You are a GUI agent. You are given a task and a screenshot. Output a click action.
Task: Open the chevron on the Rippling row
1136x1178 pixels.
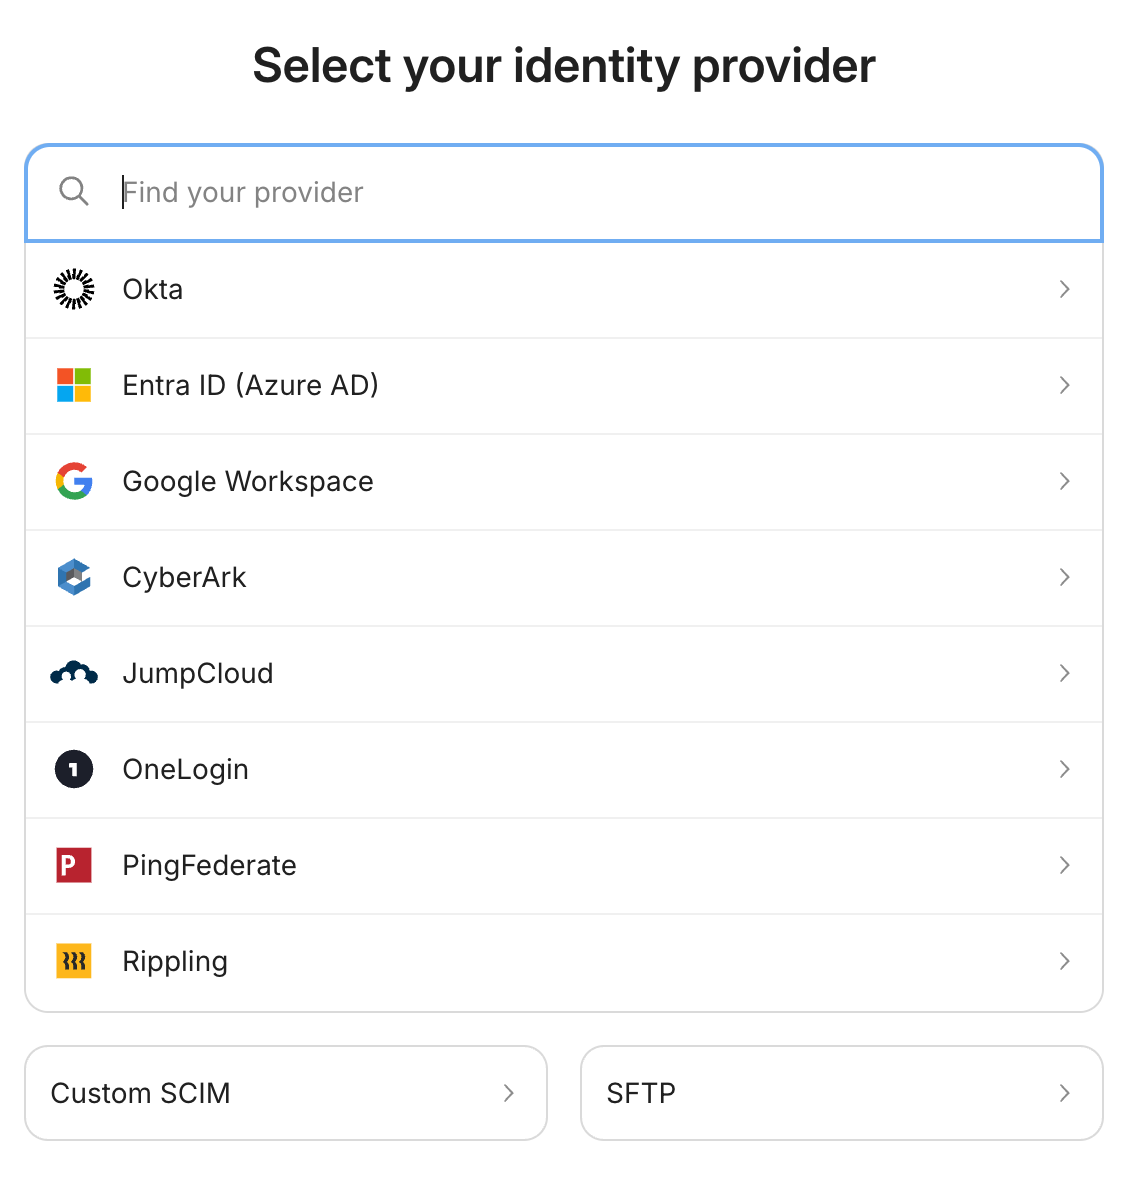(1065, 962)
